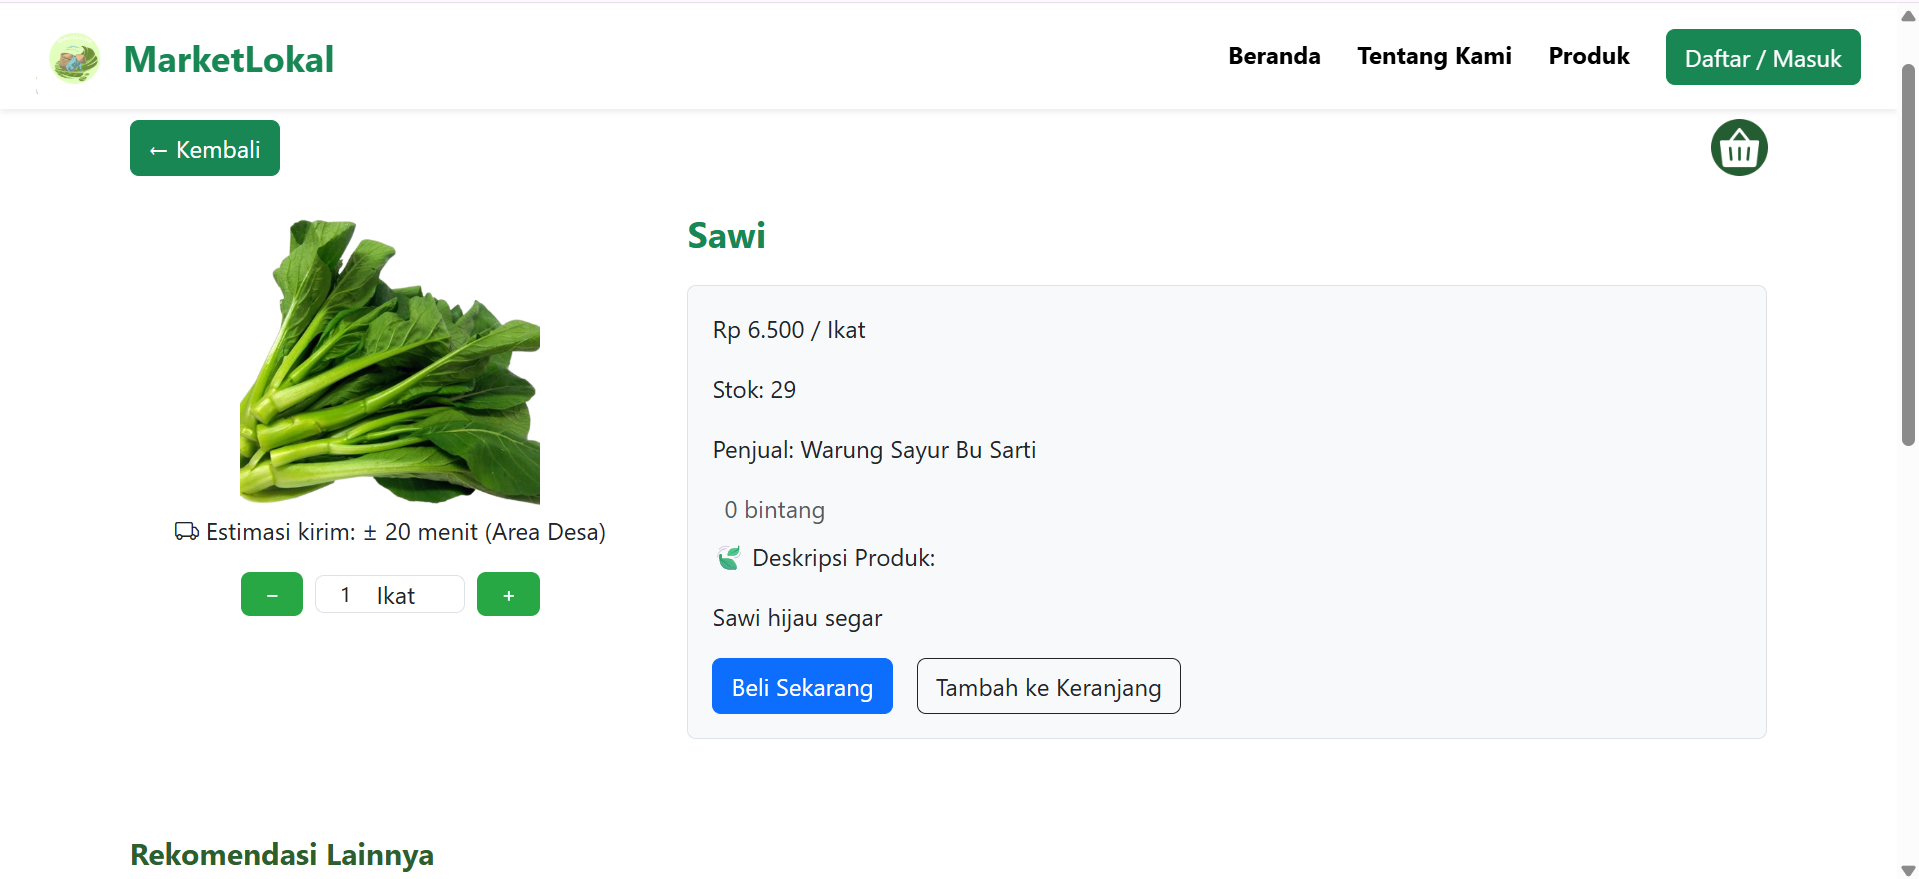Viewport: 1919px width, 879px height.
Task: Click the 0 bintang rating text
Action: coord(775,510)
